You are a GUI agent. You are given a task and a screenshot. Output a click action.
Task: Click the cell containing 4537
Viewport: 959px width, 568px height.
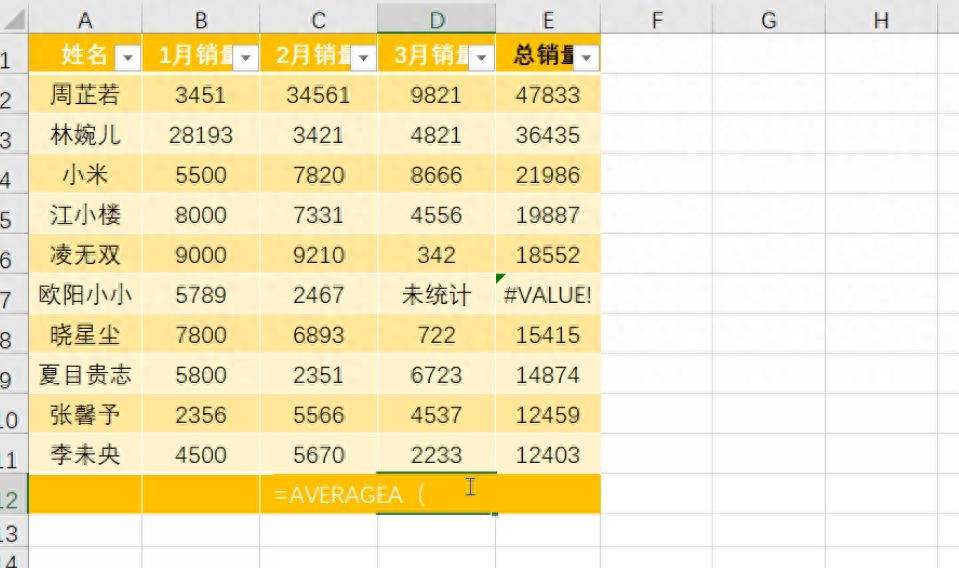click(x=436, y=415)
